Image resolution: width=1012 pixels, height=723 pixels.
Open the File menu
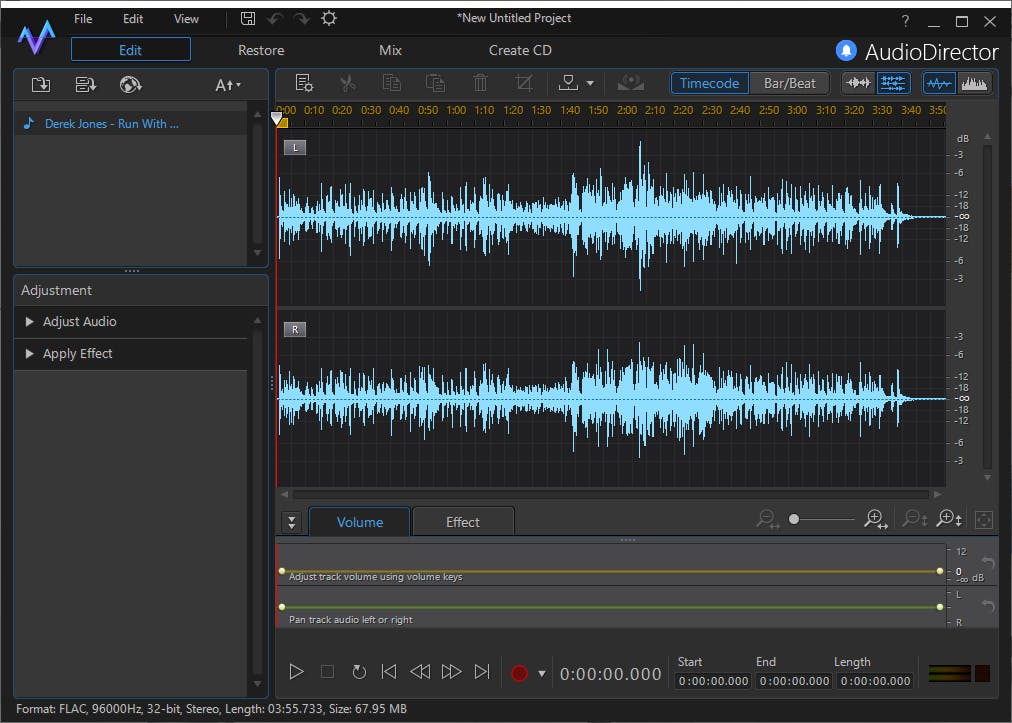(83, 19)
